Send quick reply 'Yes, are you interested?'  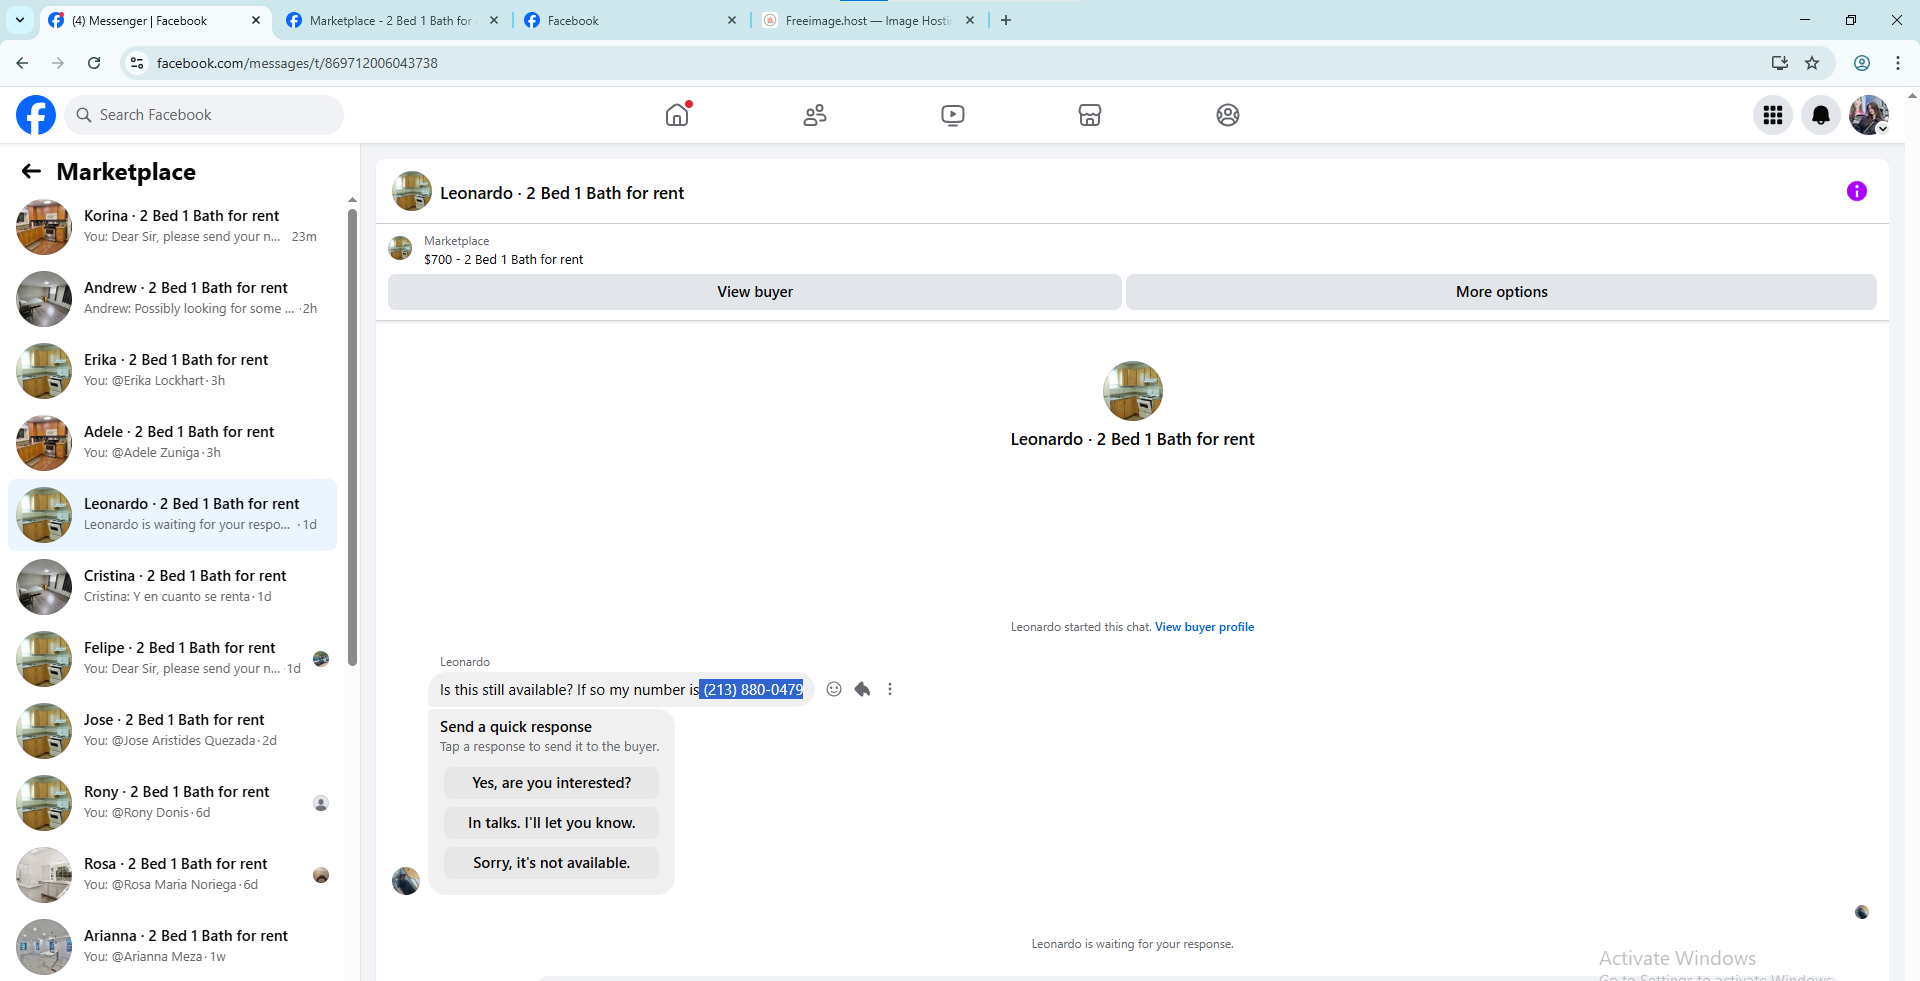551,783
